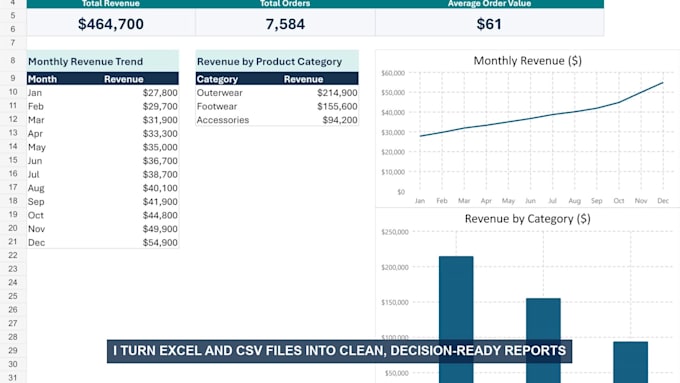This screenshot has width=680, height=383.
Task: Select the Apr month cell
Action: click(x=35, y=134)
